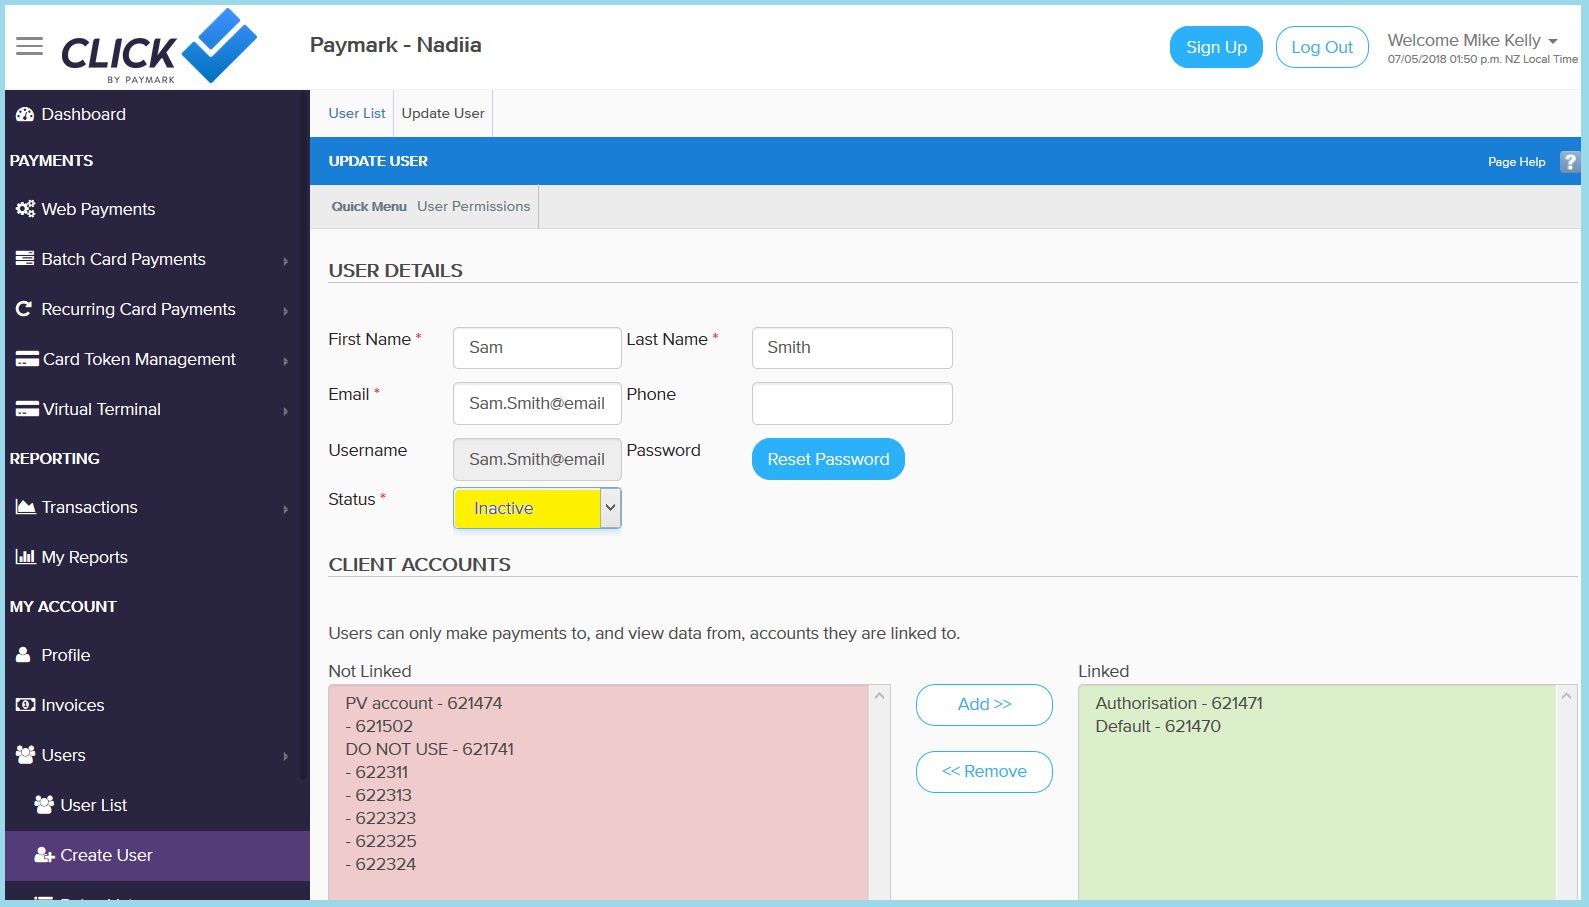Screen dimensions: 1589x907
Task: Select 'Authorisation - 621471' in Linked list
Action: coord(1179,703)
